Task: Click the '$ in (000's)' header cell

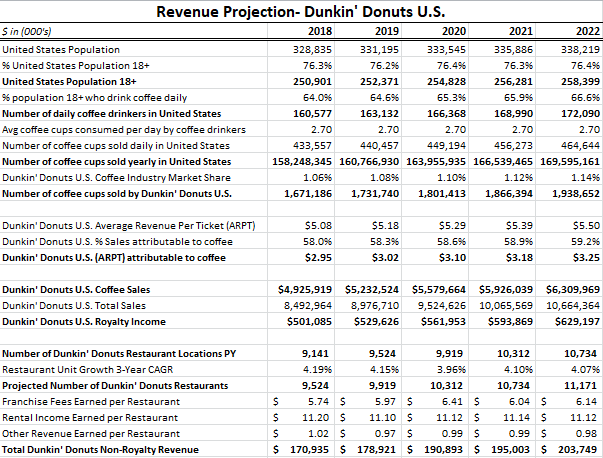Action: (27, 31)
